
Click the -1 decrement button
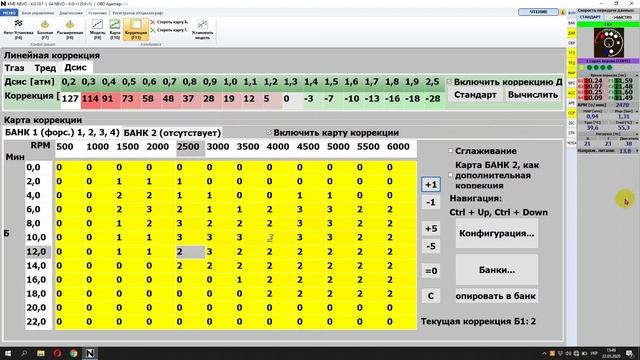431,202
